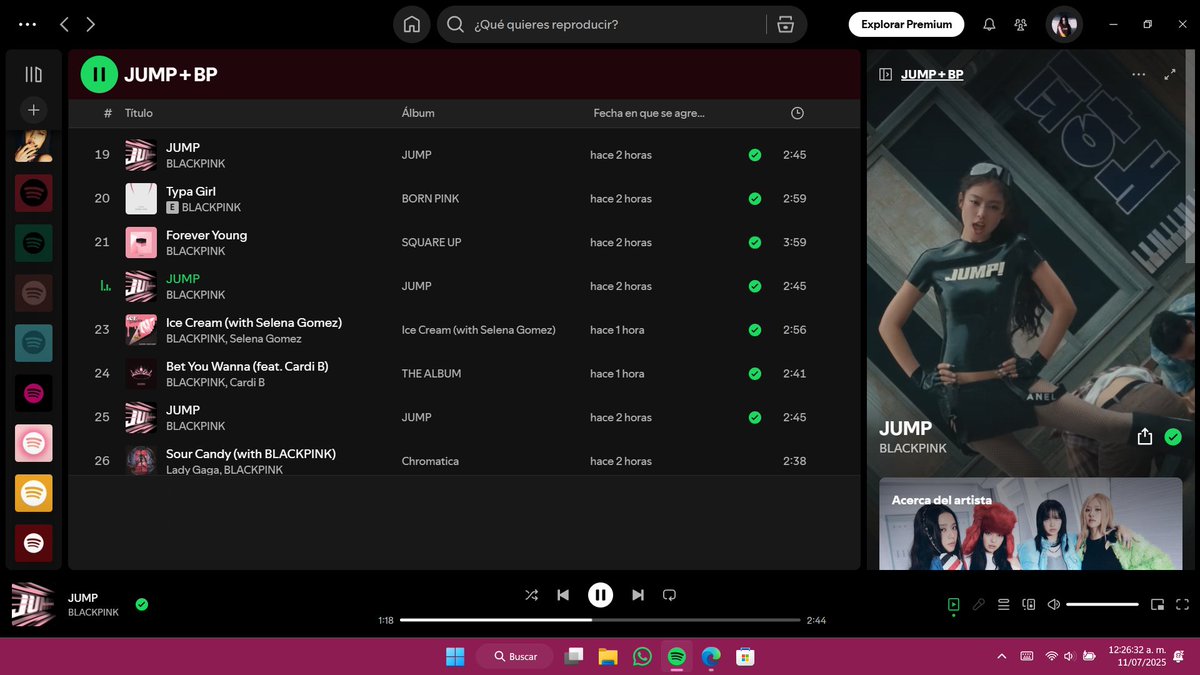This screenshot has width=1200, height=675.
Task: Sort by the Álbum column header
Action: click(x=418, y=113)
